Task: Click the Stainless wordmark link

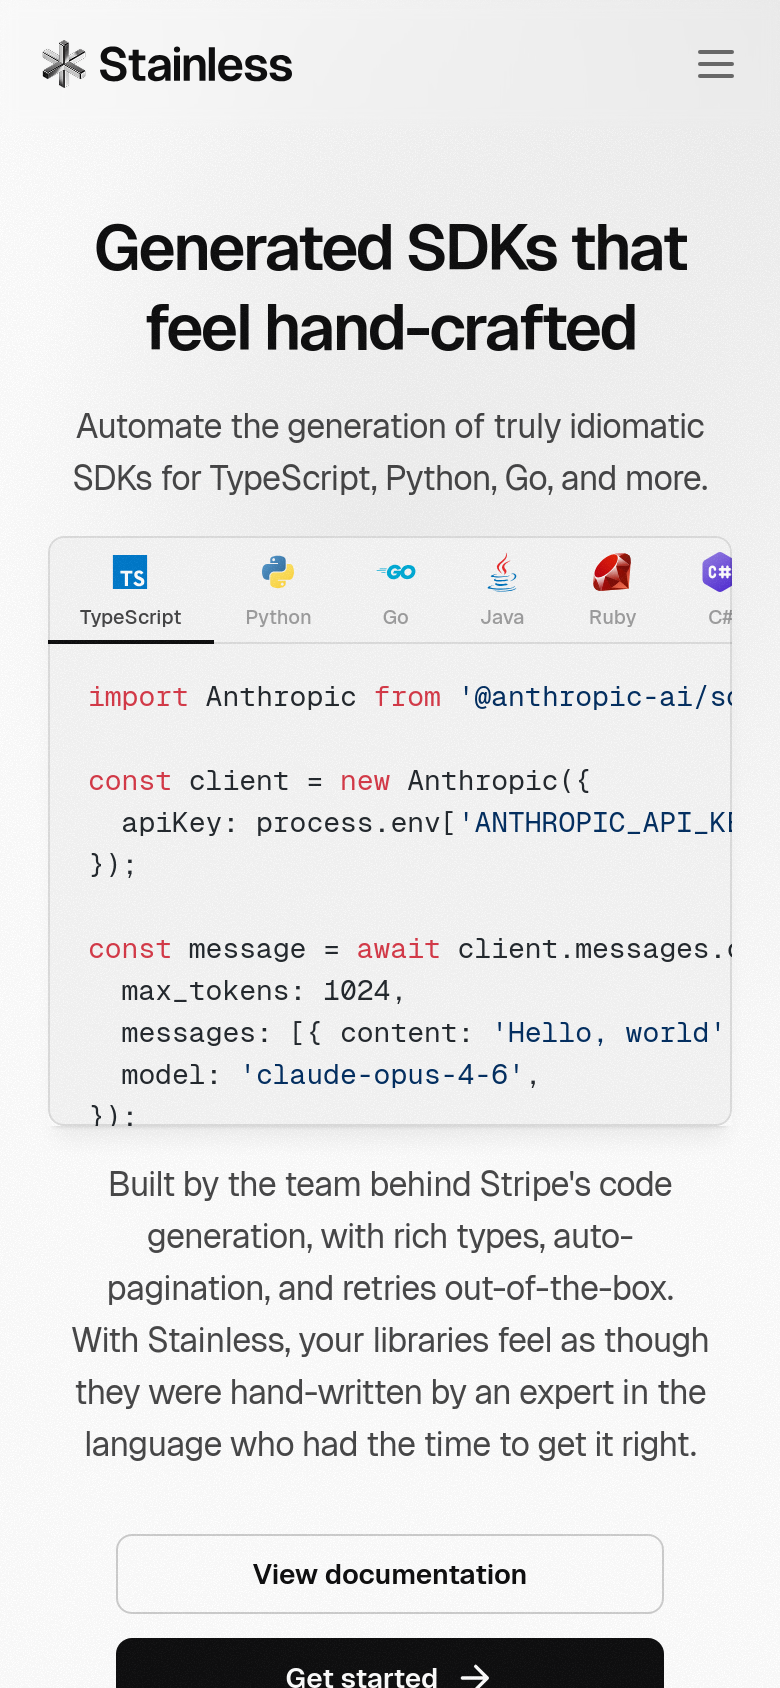Action: (x=196, y=64)
